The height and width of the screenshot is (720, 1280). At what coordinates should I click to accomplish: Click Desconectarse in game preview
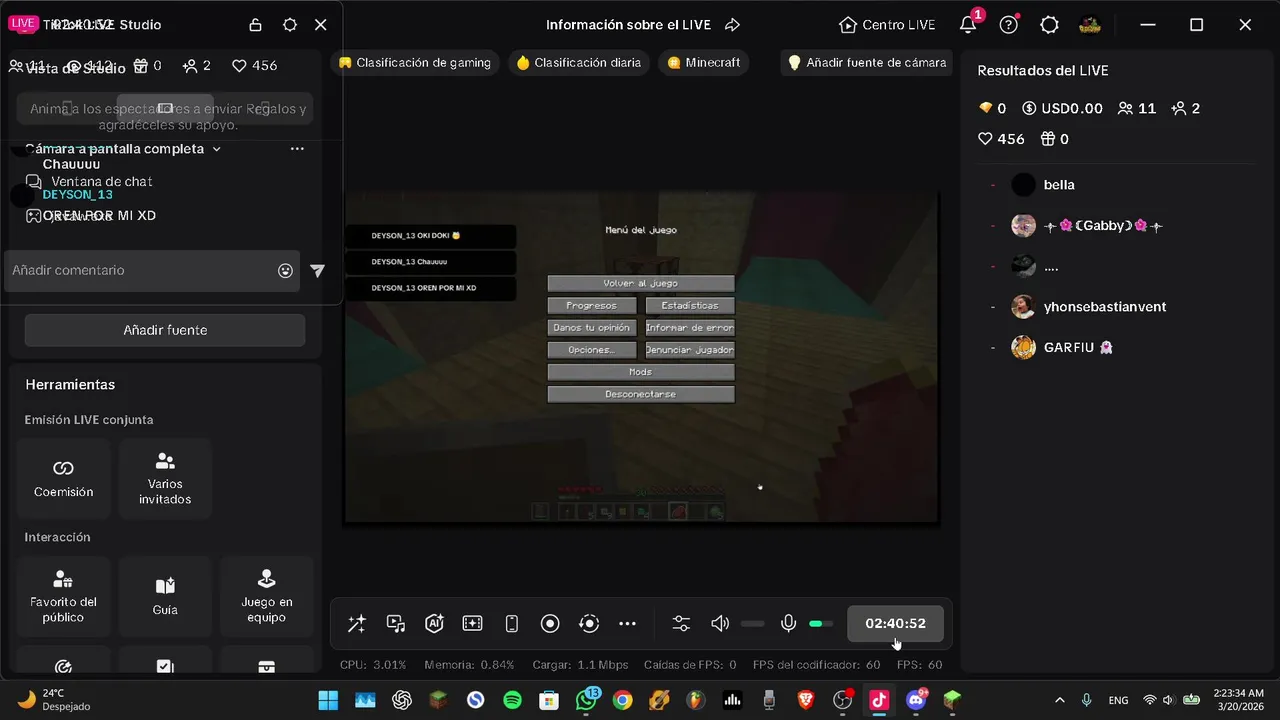[640, 394]
